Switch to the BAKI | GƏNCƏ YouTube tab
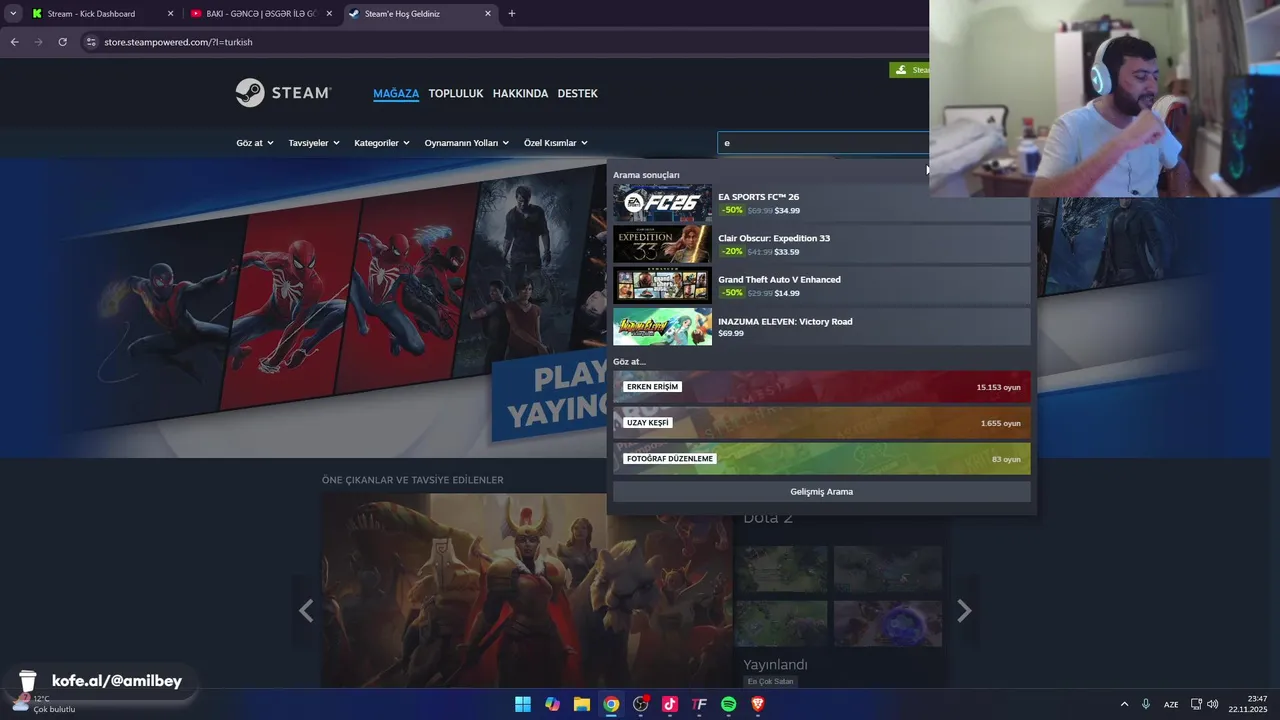1280x720 pixels. (x=260, y=14)
